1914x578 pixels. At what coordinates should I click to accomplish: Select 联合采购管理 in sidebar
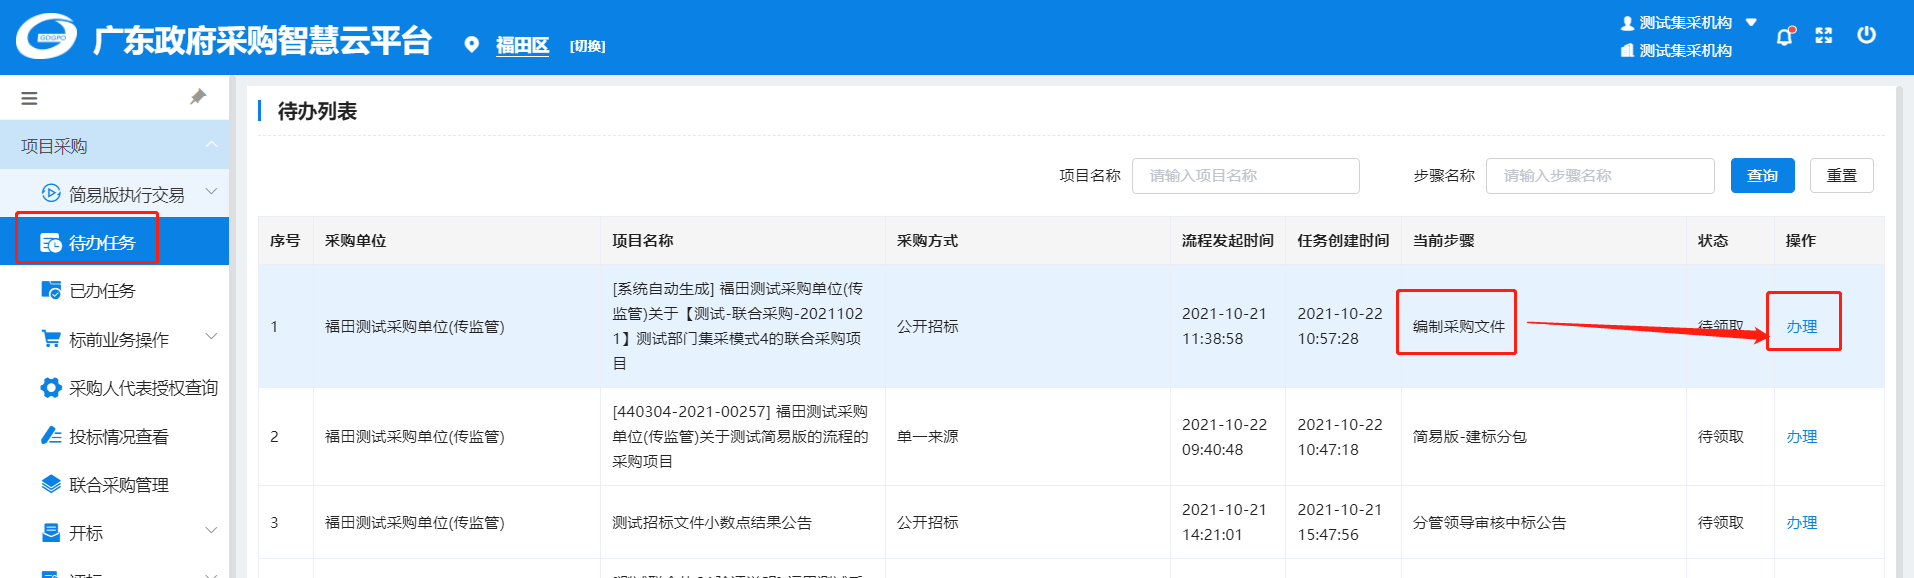coord(118,485)
